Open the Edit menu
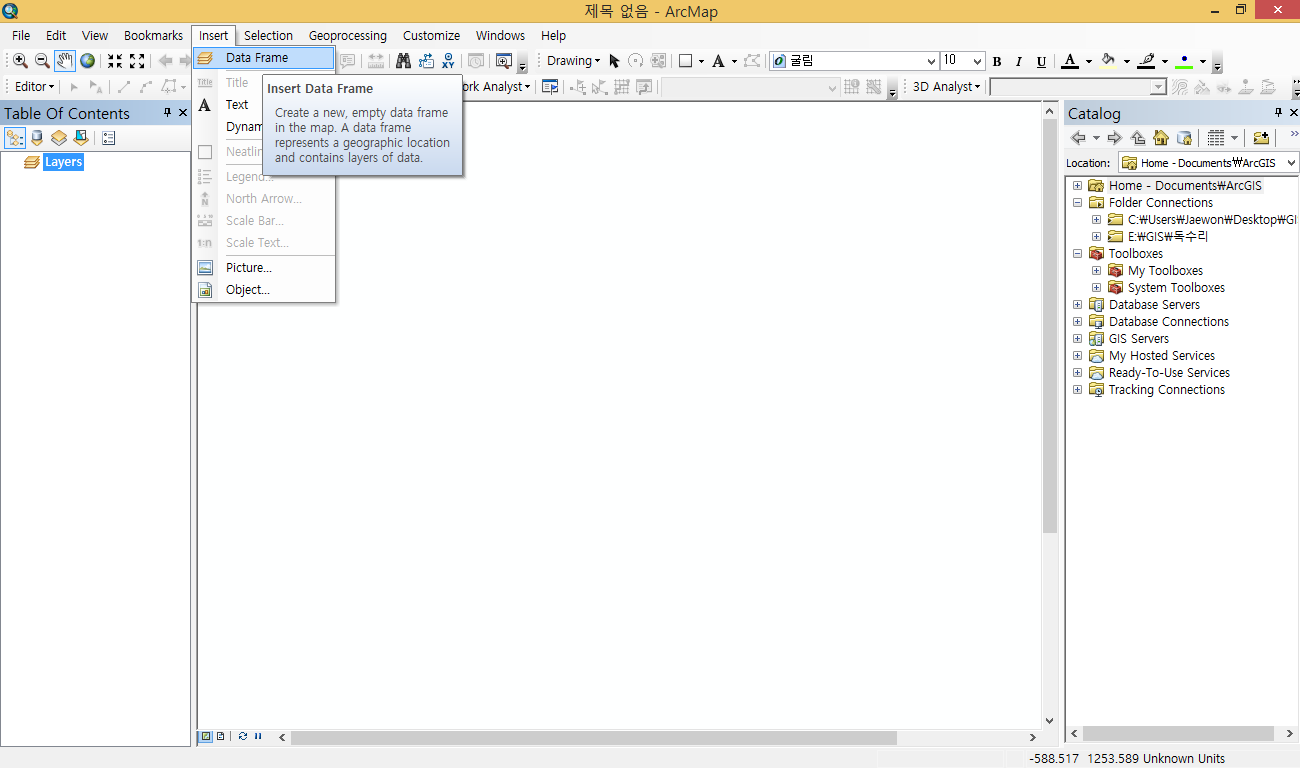 [56, 35]
